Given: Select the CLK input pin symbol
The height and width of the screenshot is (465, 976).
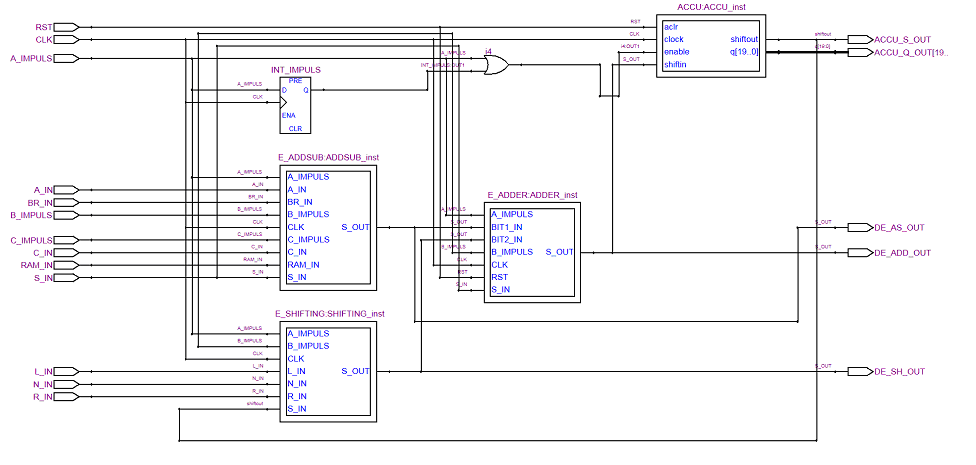Looking at the screenshot, I should click(x=67, y=40).
